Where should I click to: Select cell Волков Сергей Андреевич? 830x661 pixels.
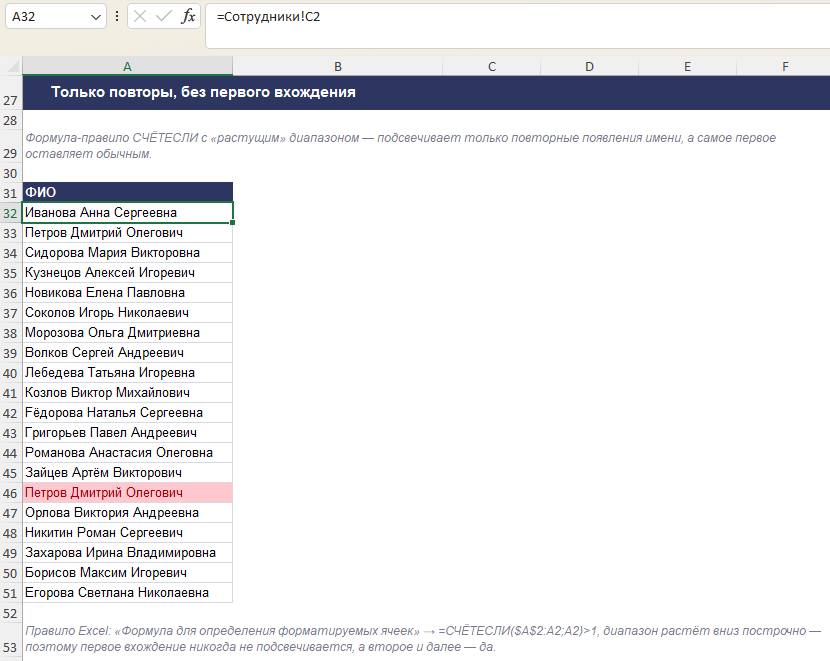128,353
